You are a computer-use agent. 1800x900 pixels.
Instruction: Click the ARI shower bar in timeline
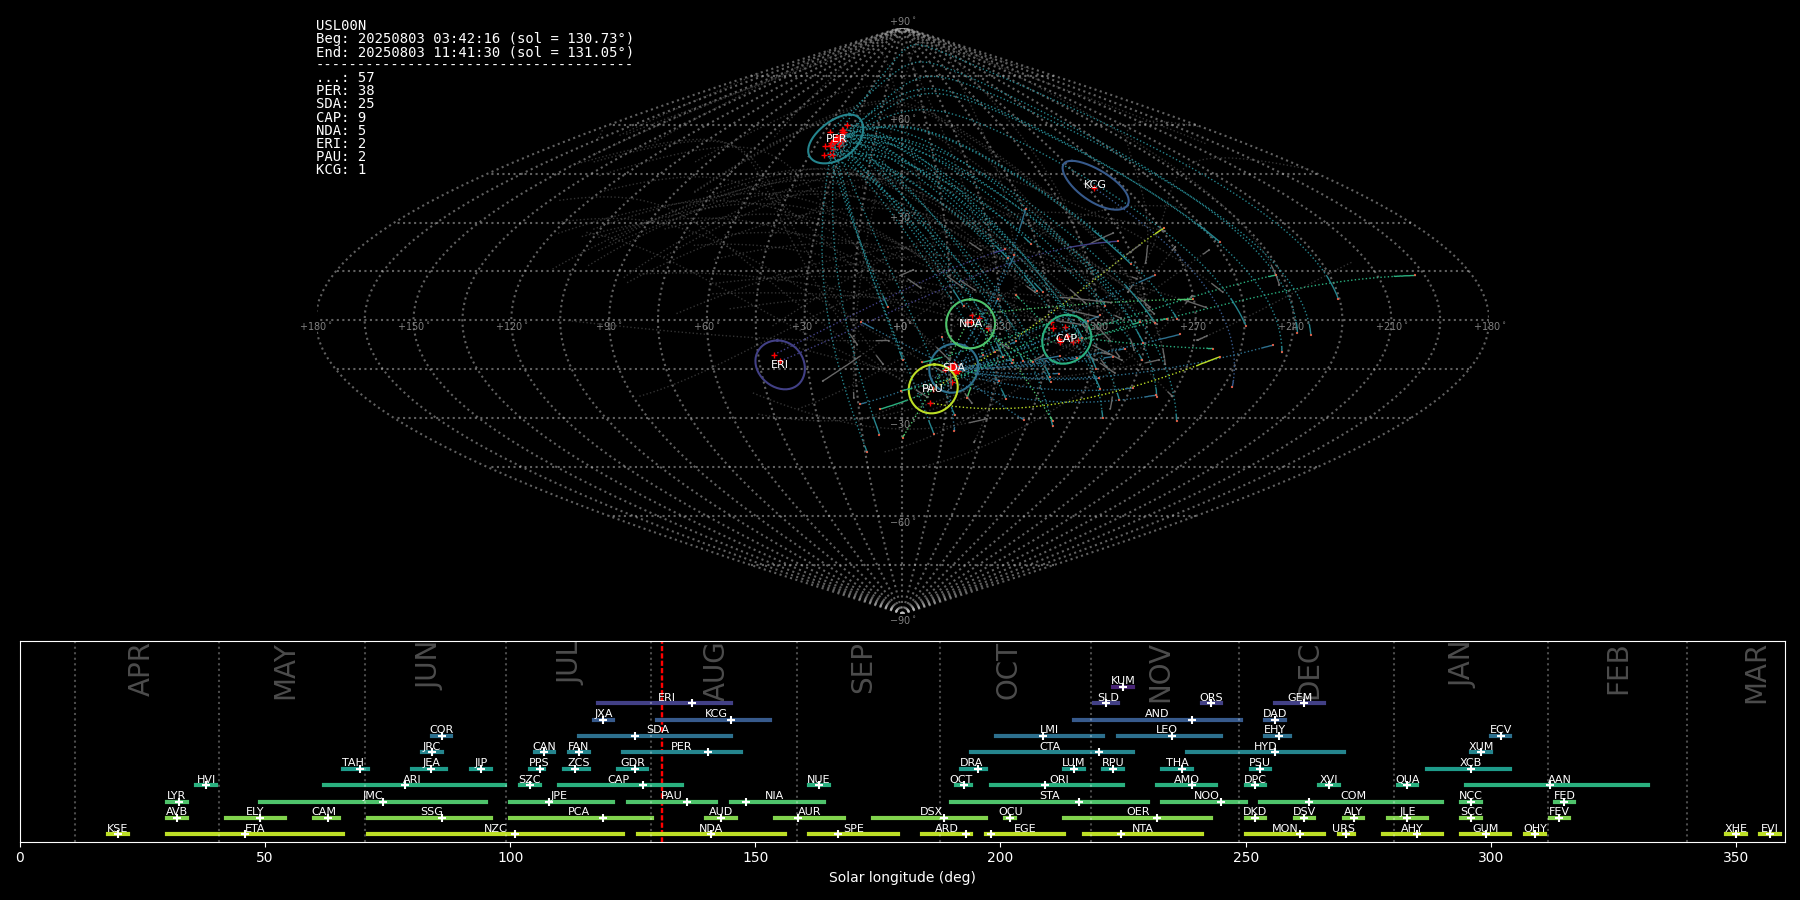tap(414, 785)
